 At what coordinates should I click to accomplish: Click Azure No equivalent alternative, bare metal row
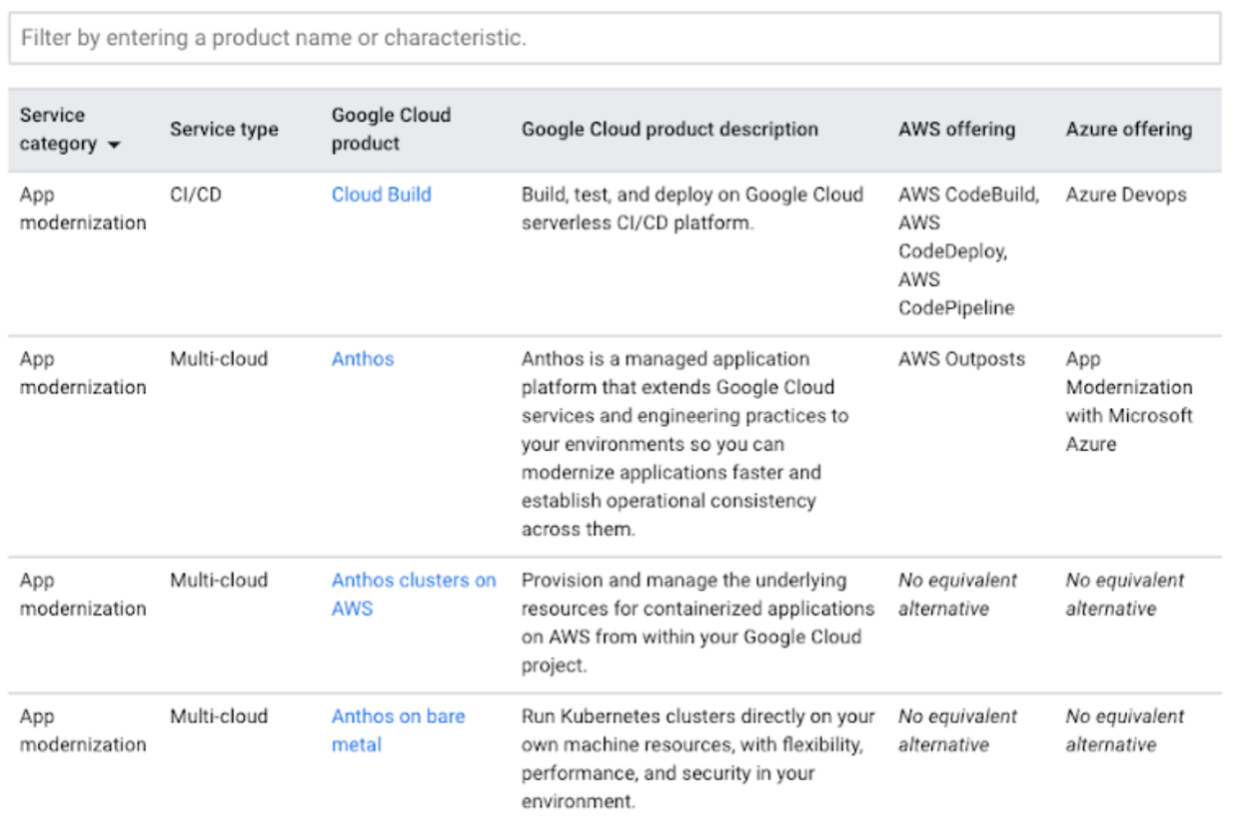tap(1125, 730)
